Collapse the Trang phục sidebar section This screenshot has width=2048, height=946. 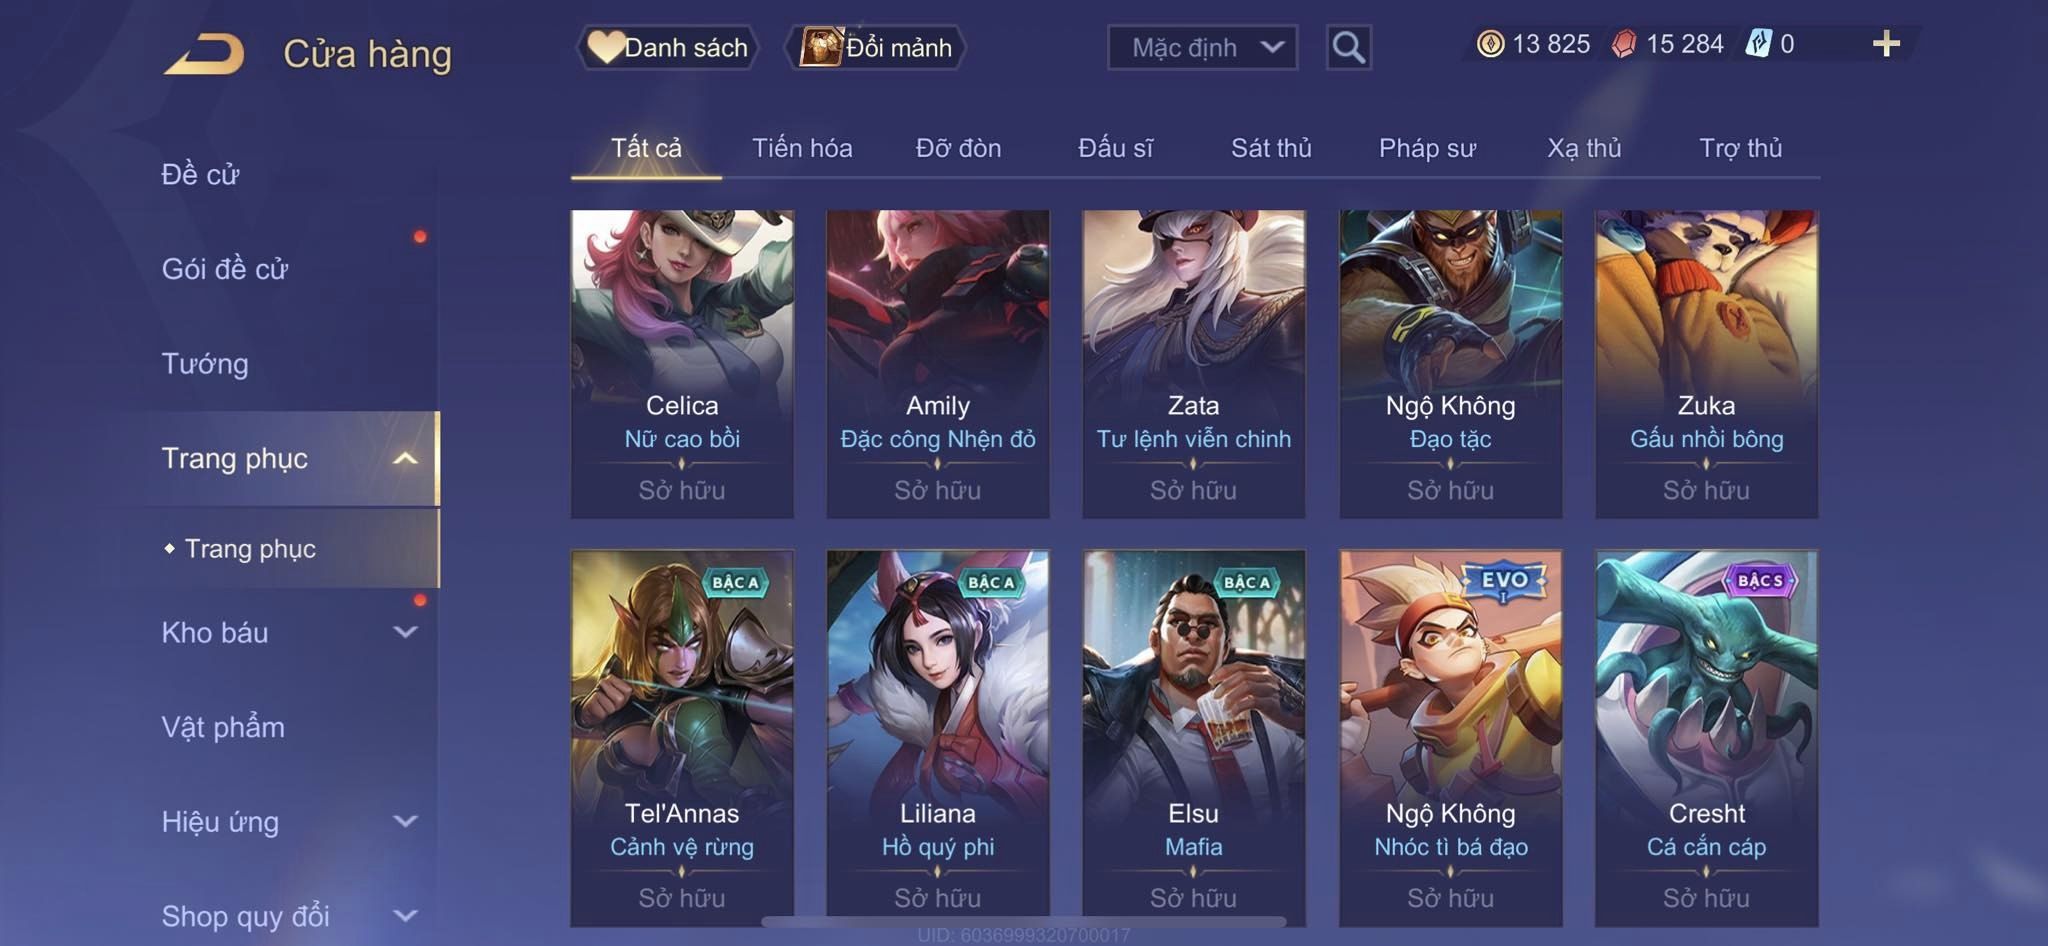coord(405,459)
